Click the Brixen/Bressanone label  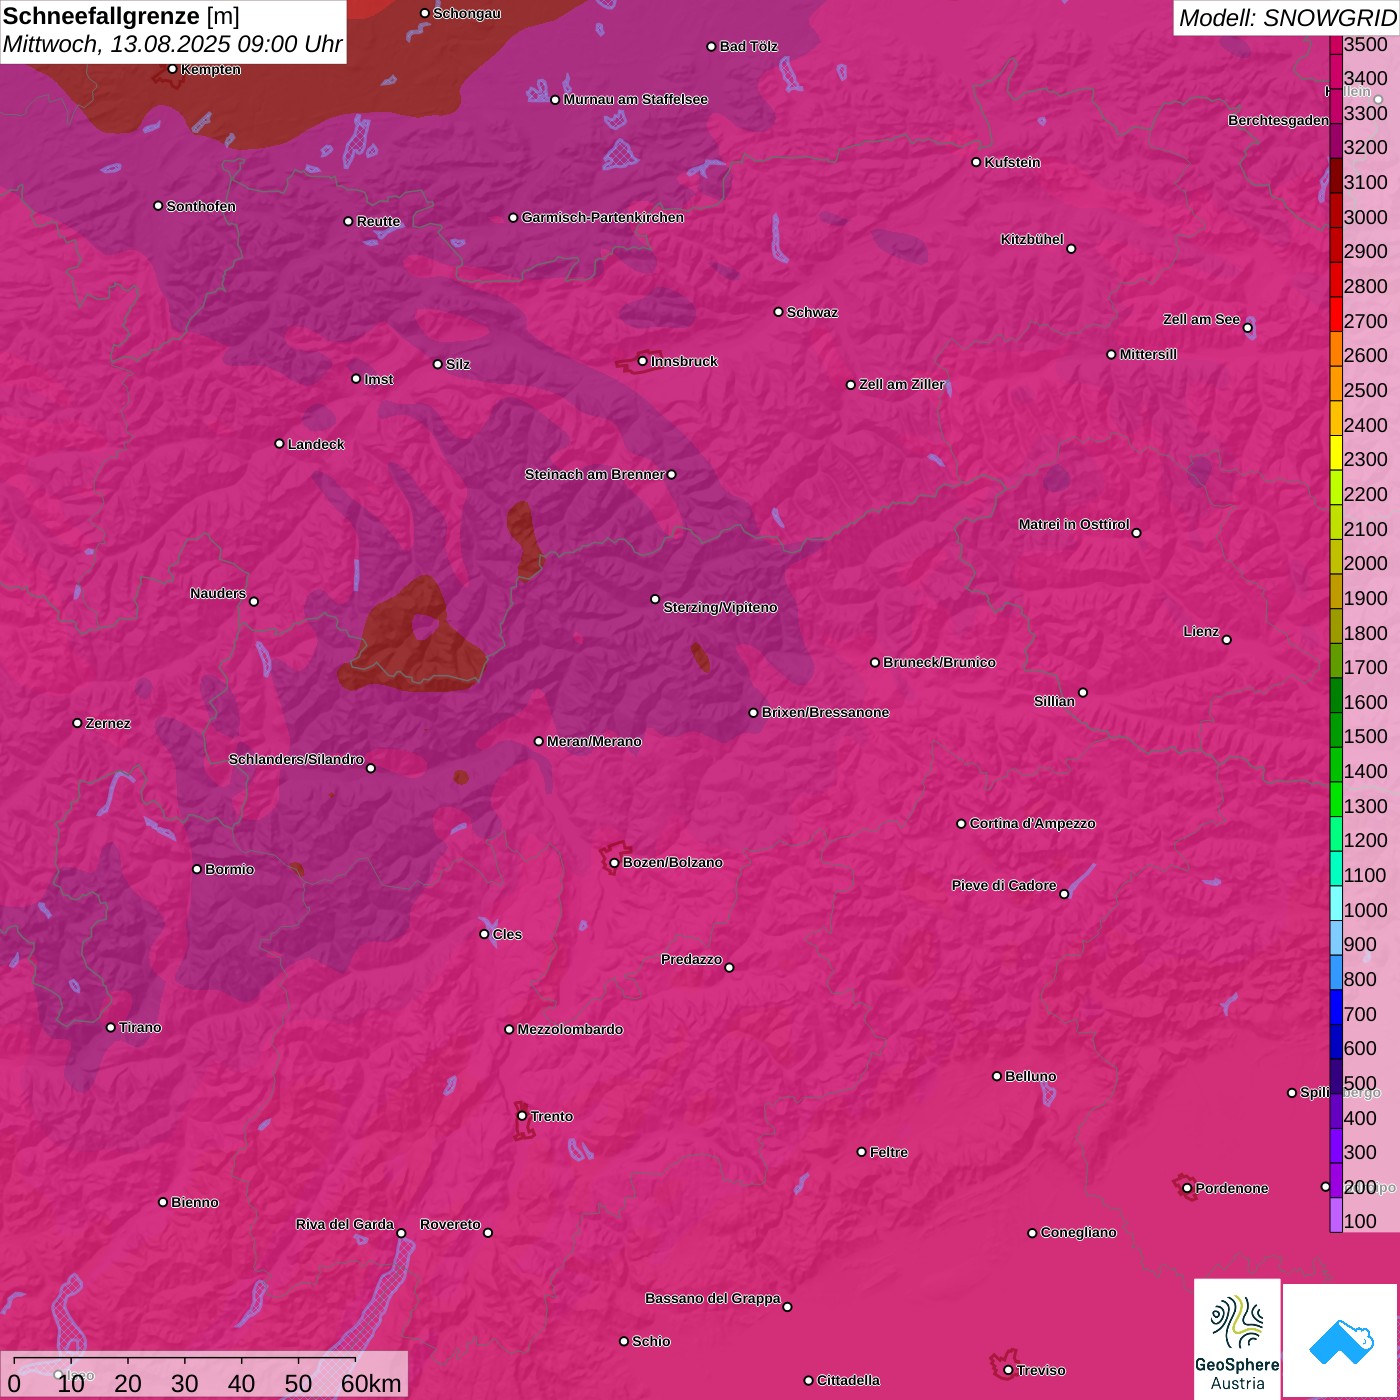pos(825,712)
